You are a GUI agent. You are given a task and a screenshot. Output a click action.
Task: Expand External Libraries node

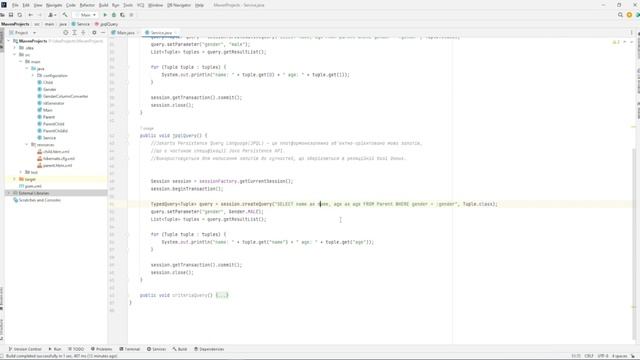click(x=9, y=193)
